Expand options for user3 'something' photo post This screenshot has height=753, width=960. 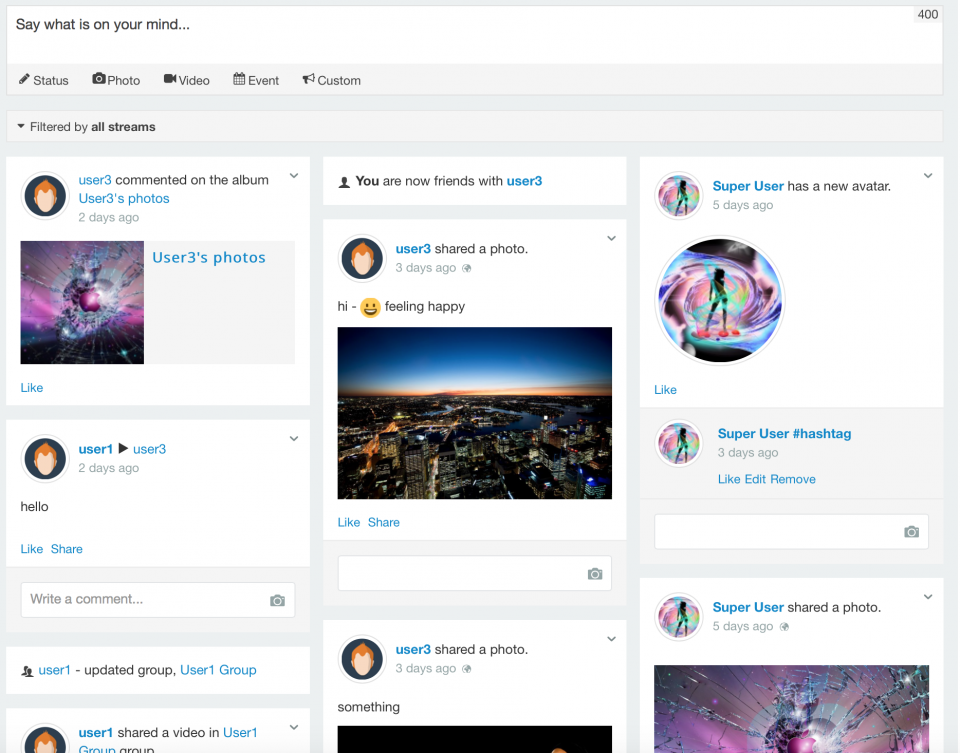tap(611, 639)
